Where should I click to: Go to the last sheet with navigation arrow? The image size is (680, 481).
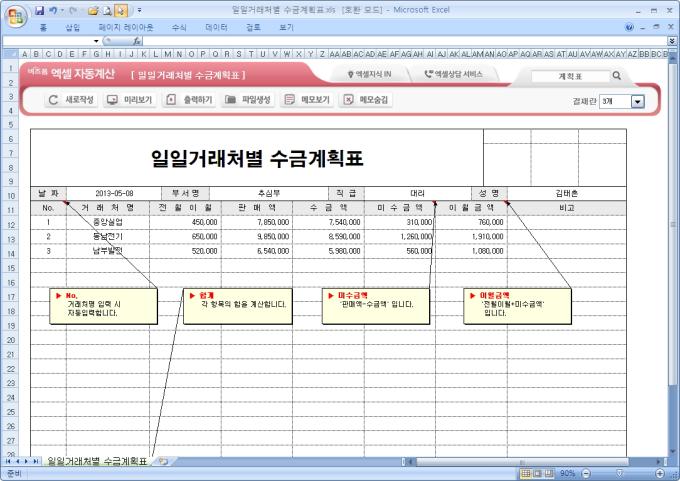36,461
